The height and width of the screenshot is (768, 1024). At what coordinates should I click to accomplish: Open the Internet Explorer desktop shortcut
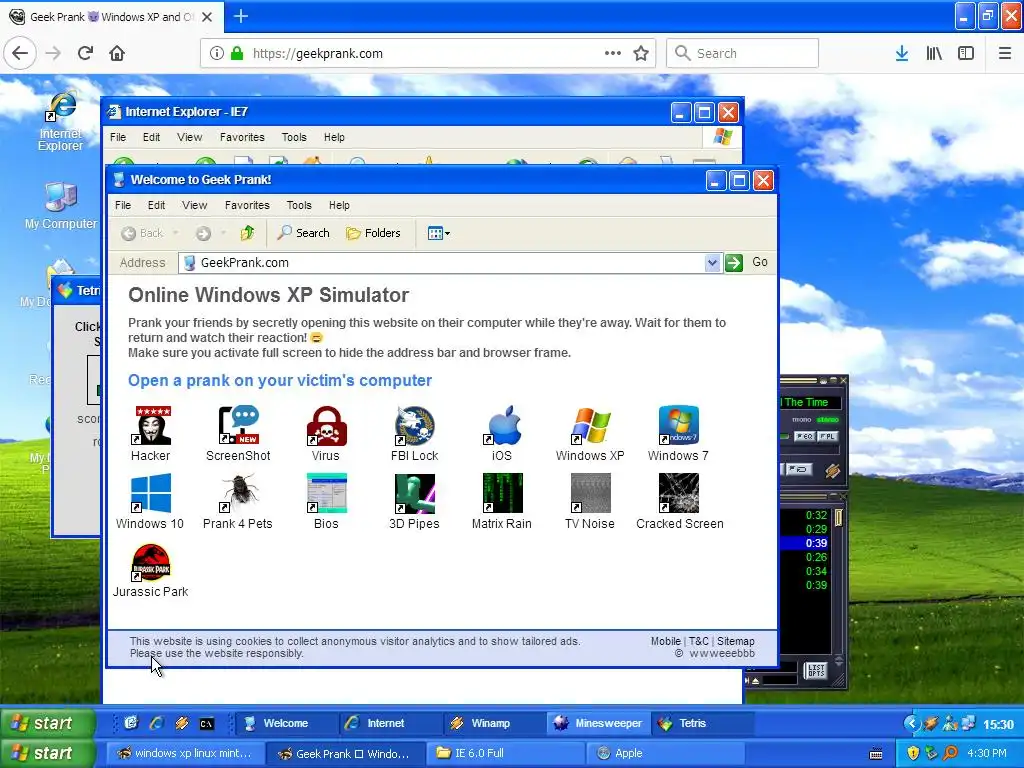[61, 122]
